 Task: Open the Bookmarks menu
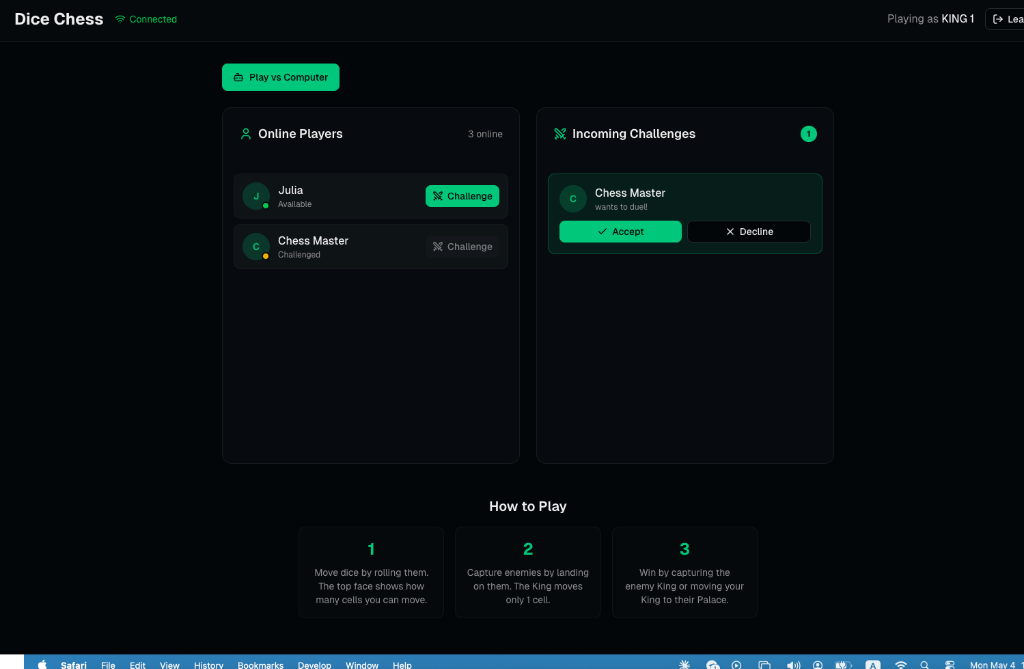260,665
